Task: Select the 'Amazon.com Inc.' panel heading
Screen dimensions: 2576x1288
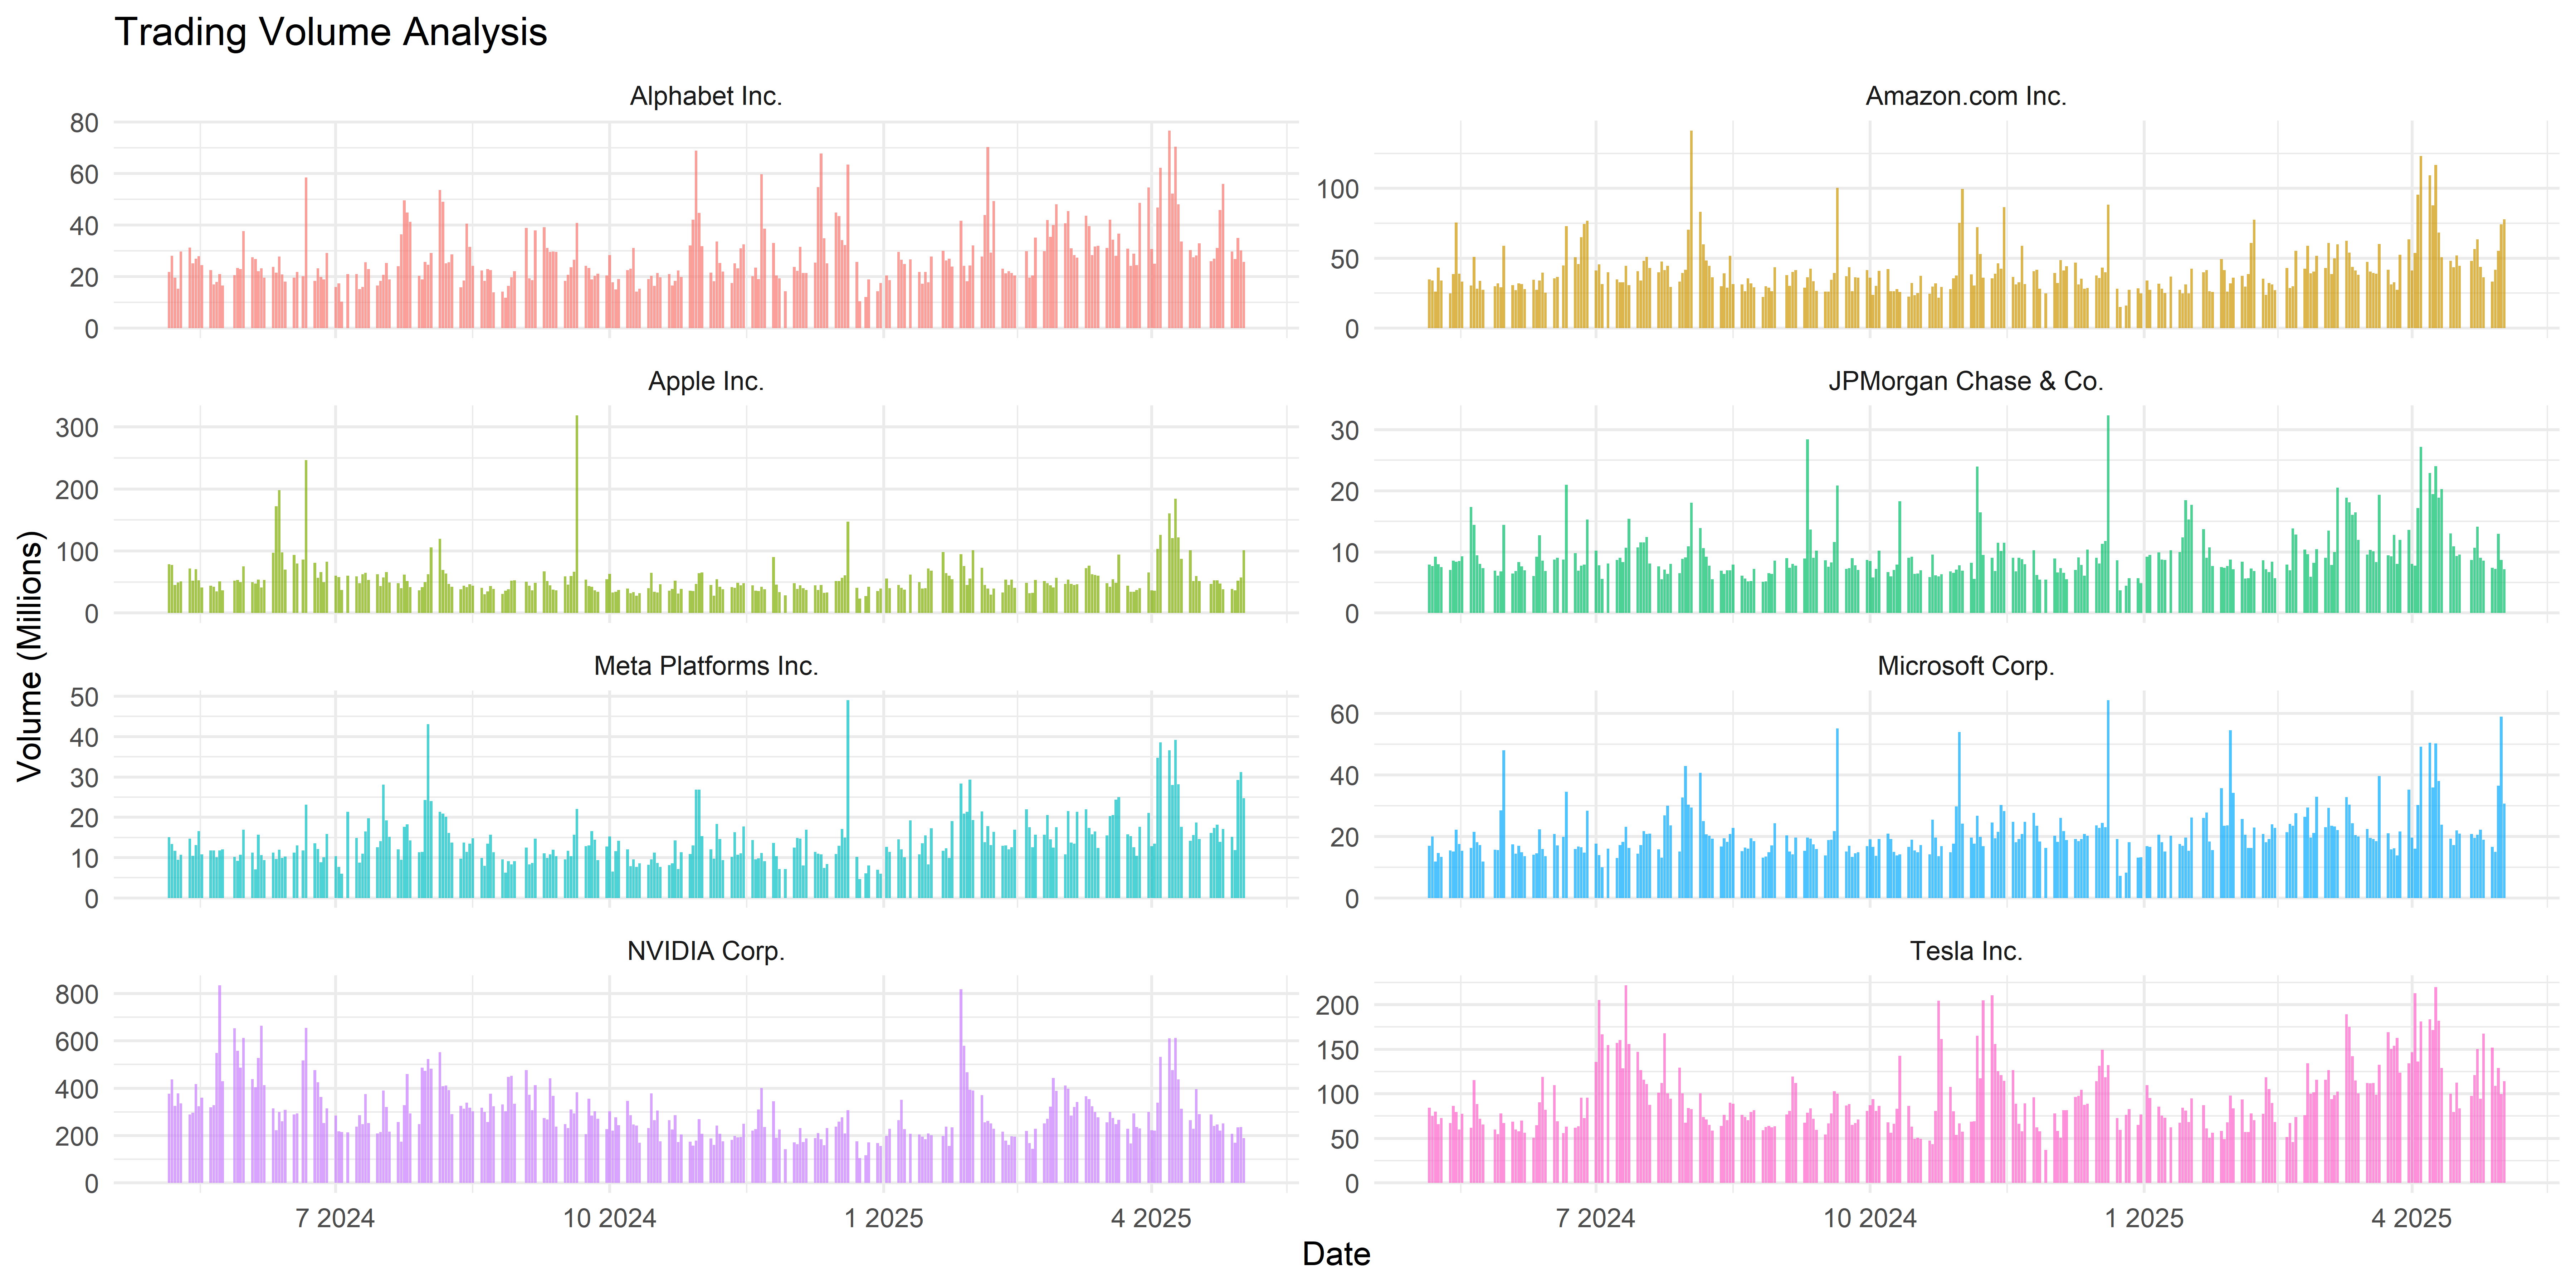Action: point(1966,96)
